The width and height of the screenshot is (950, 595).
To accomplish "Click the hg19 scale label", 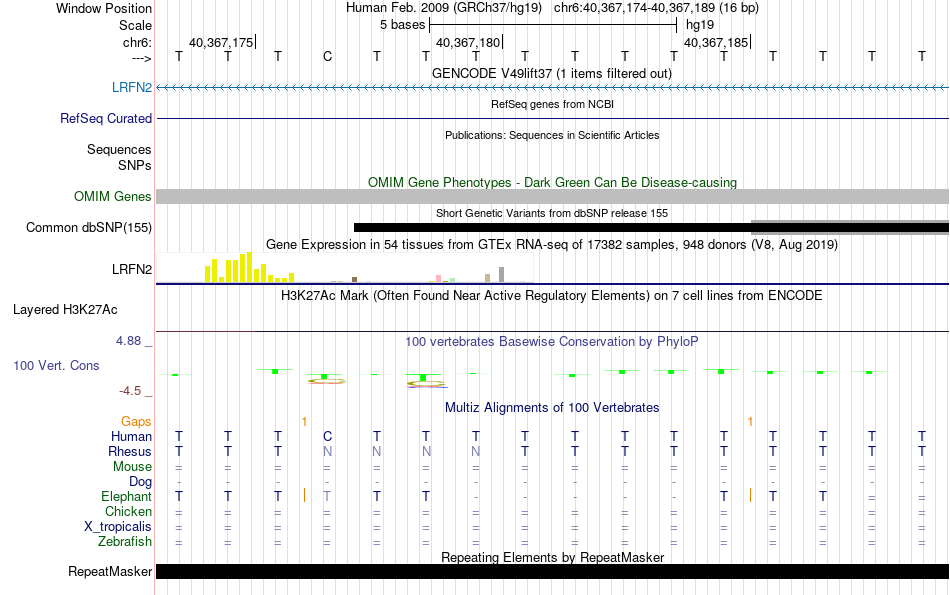I will pyautogui.click(x=700, y=25).
